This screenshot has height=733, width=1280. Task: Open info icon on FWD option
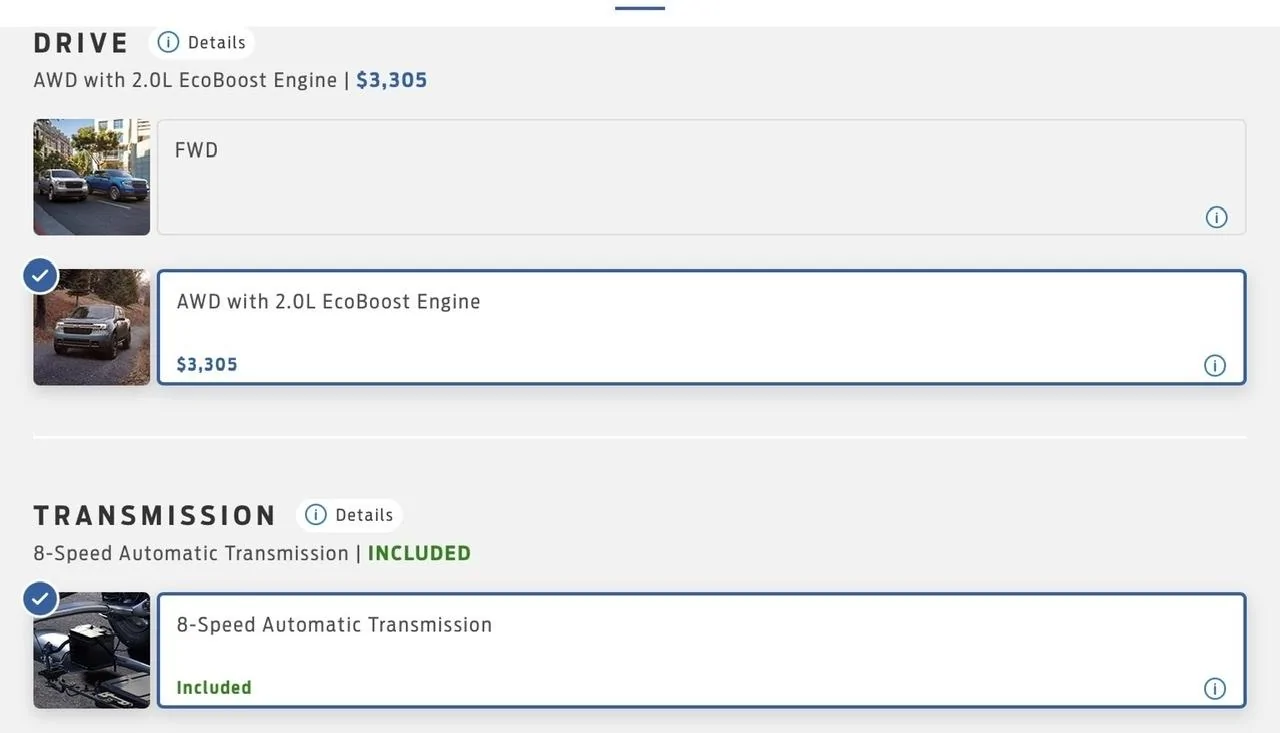[1216, 217]
